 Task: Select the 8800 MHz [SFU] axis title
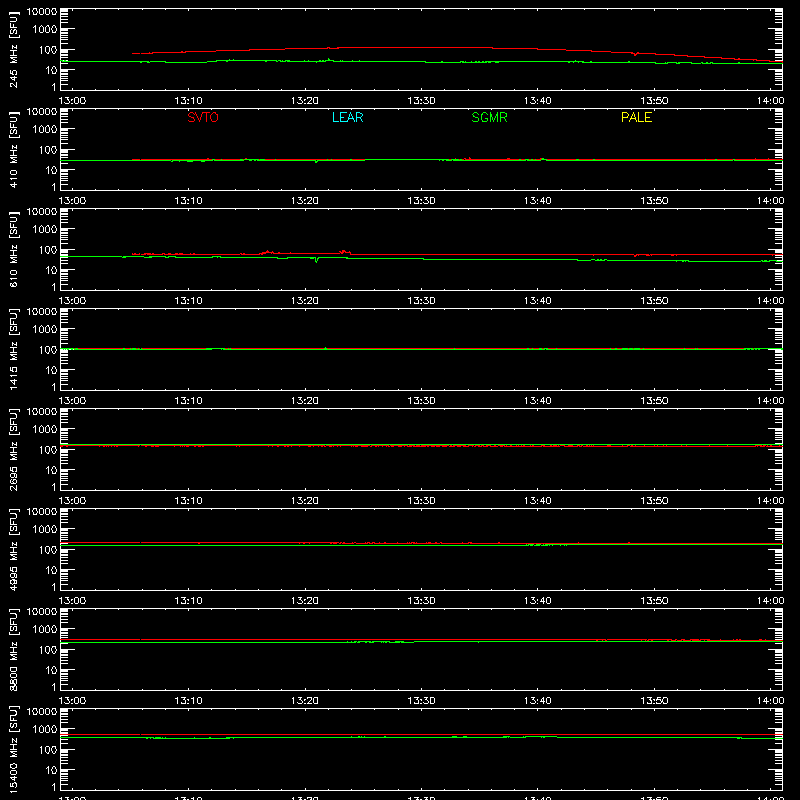tap(14, 649)
